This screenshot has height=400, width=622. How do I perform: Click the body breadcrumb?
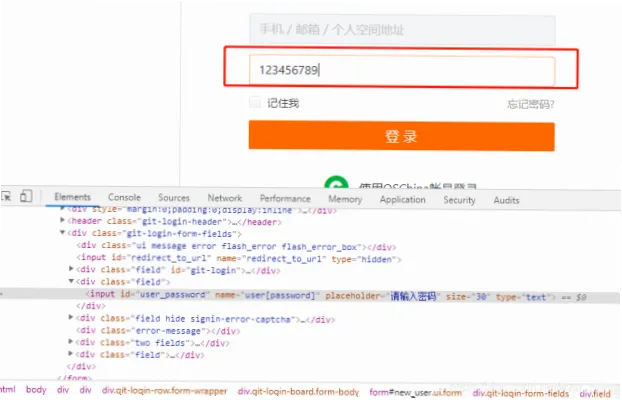(36, 390)
